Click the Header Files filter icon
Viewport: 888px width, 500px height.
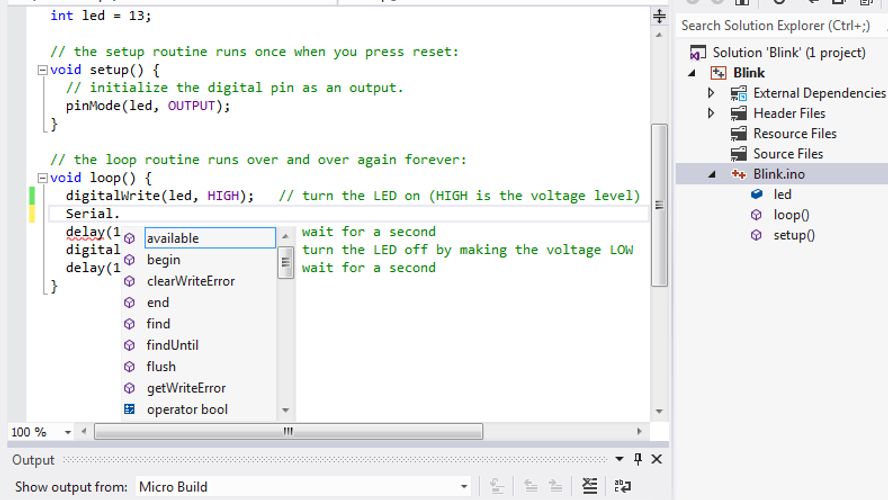738,113
